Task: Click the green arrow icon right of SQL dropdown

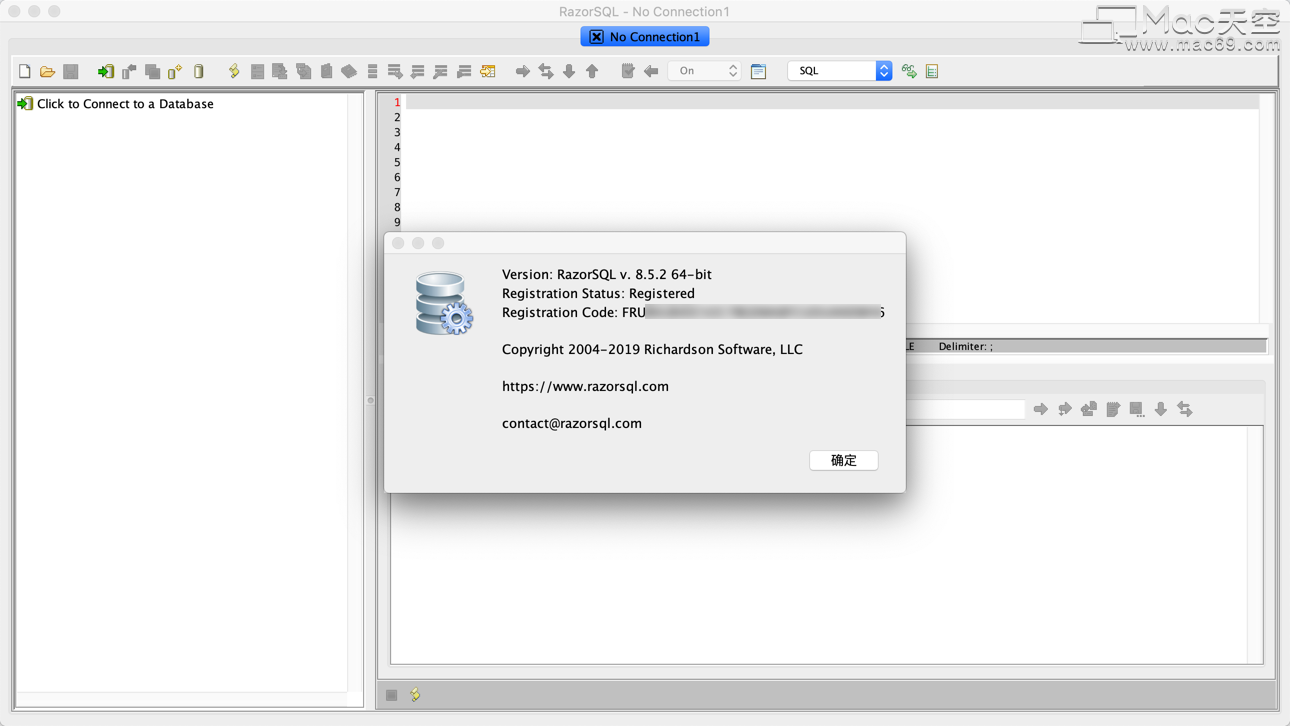Action: 909,71
